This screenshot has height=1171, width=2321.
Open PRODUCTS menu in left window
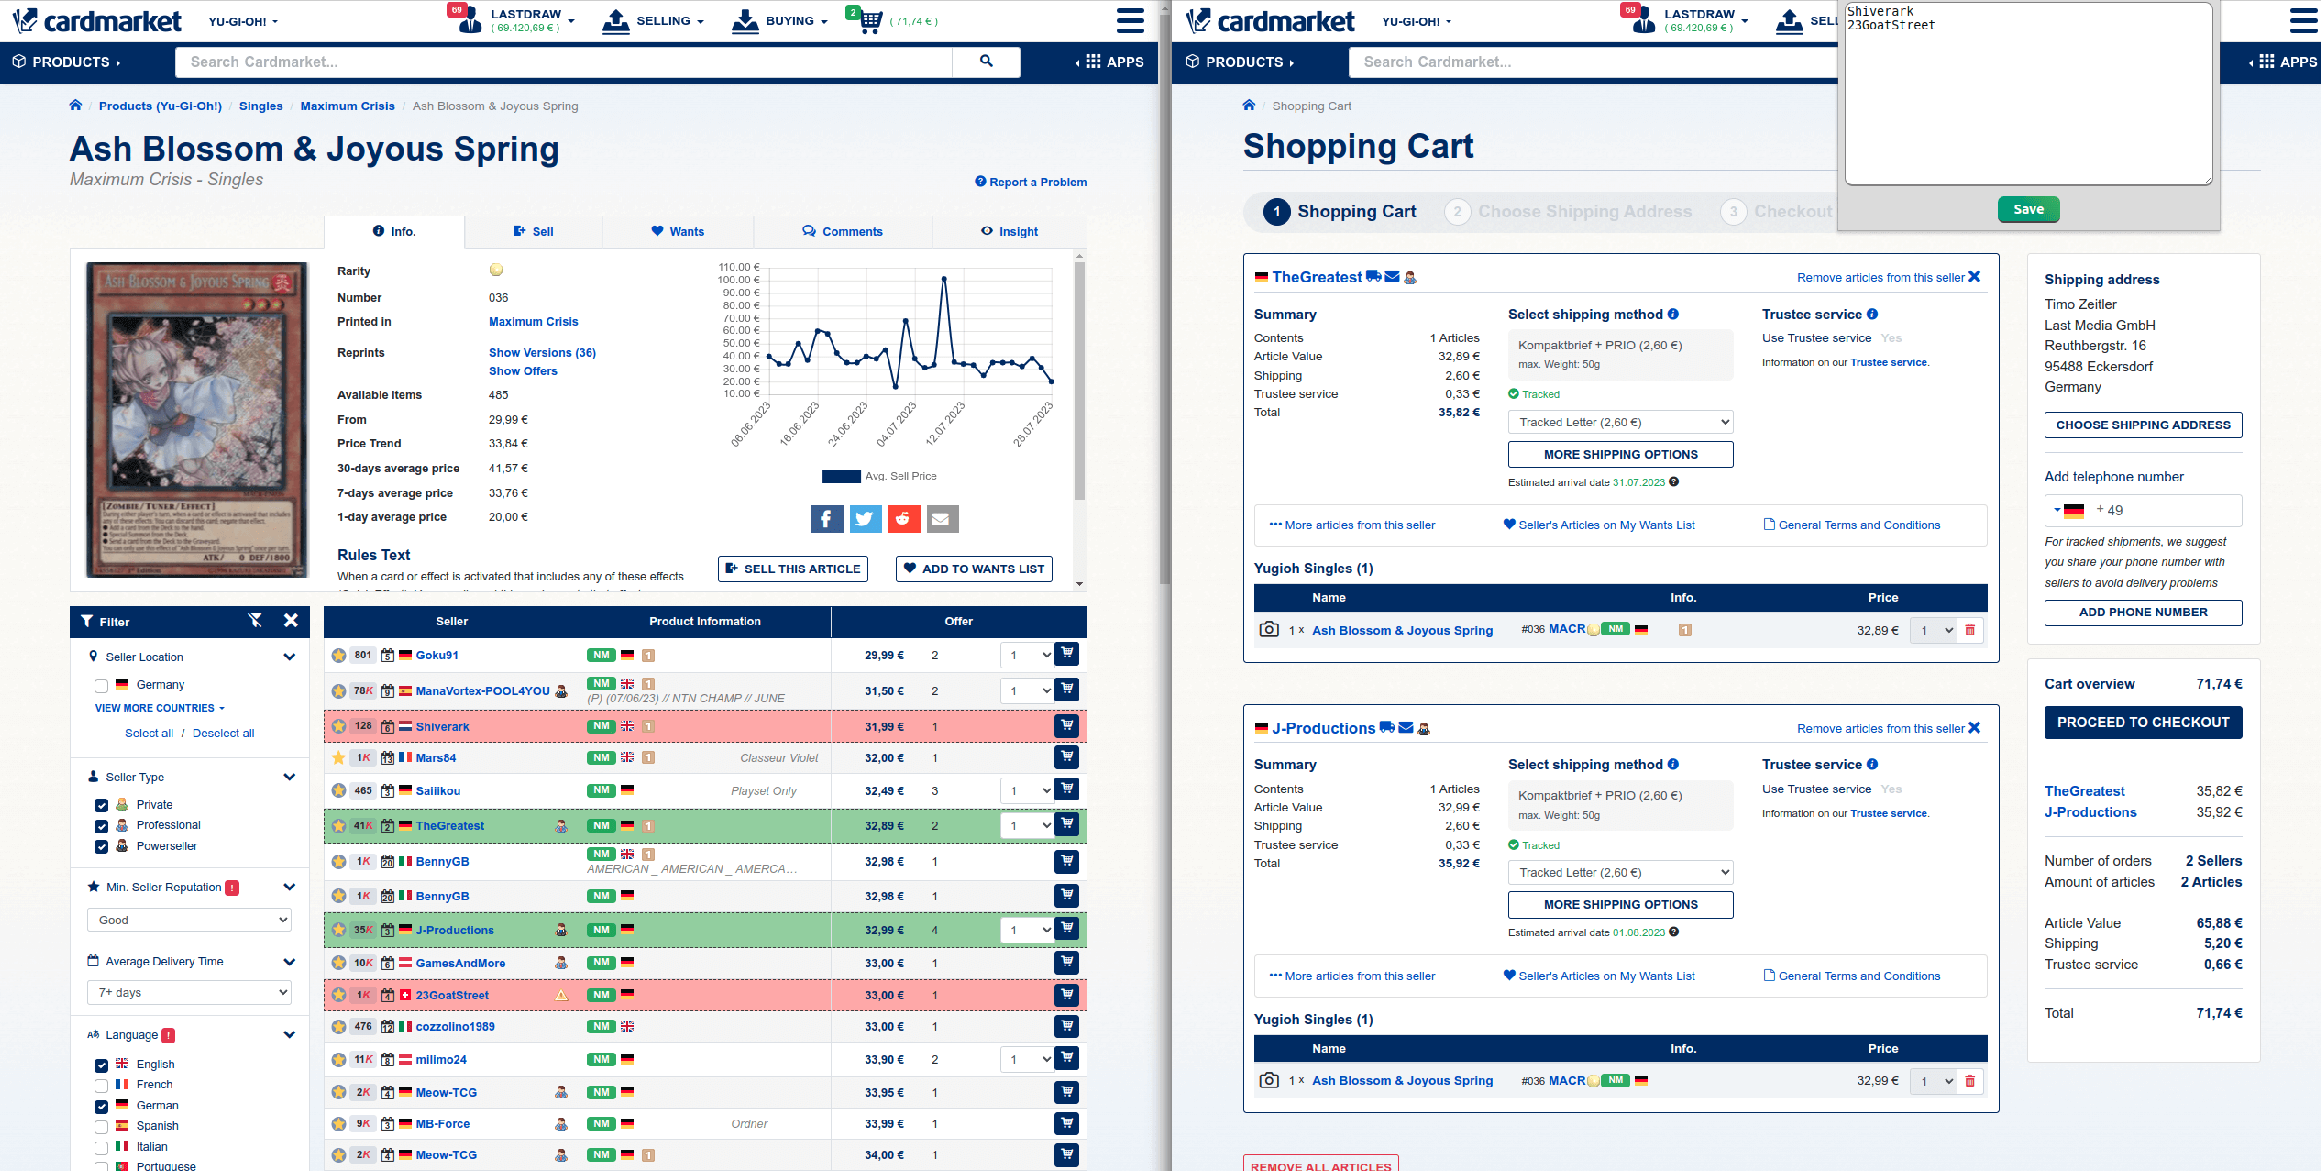pyautogui.click(x=66, y=62)
